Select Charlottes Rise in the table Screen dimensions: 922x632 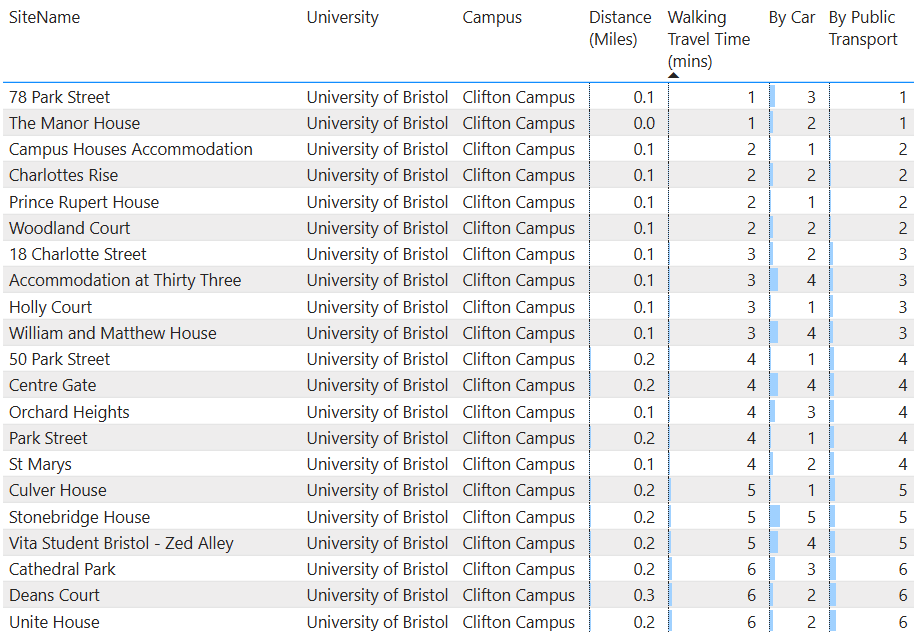[64, 175]
